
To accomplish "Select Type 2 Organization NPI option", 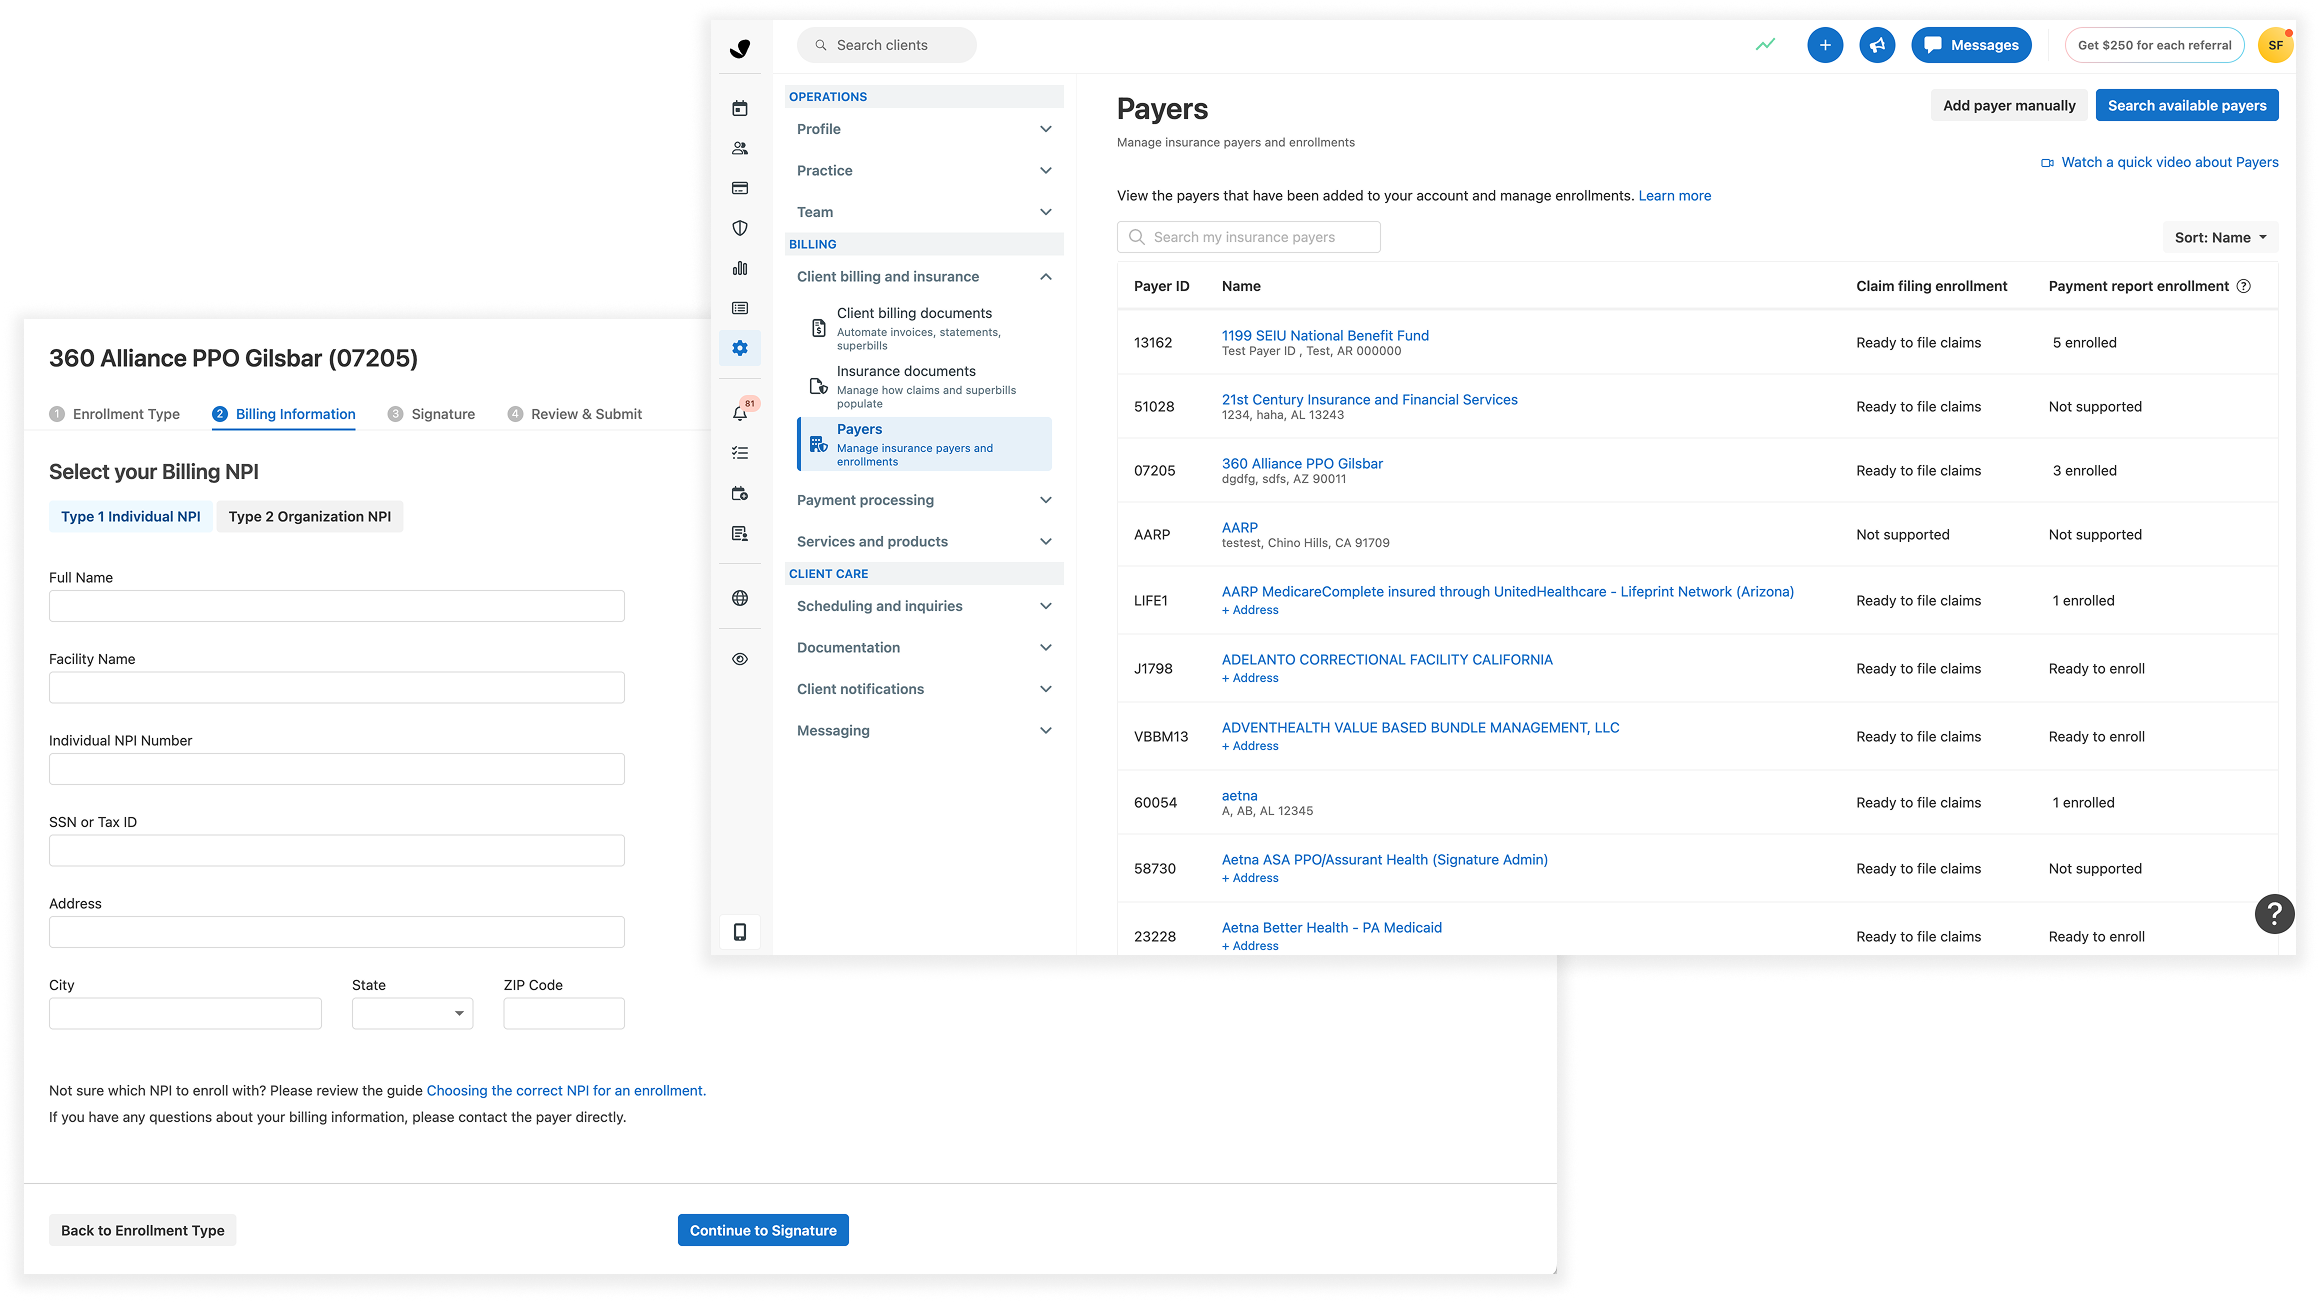I will click(x=310, y=516).
